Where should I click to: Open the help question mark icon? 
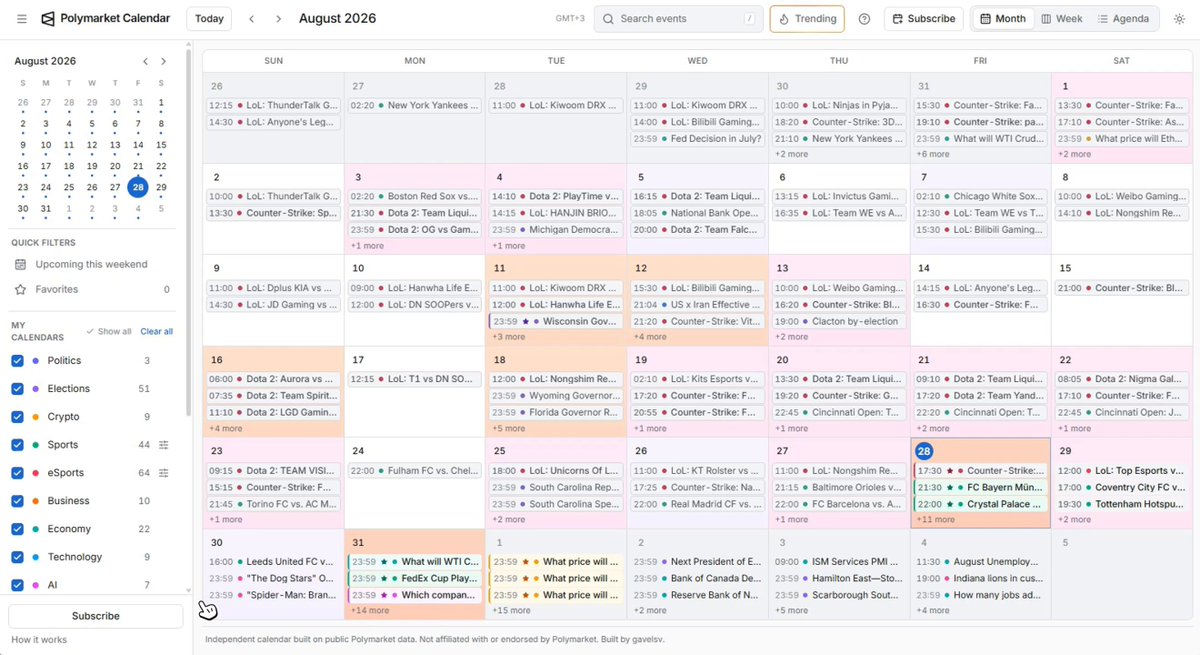tap(864, 19)
